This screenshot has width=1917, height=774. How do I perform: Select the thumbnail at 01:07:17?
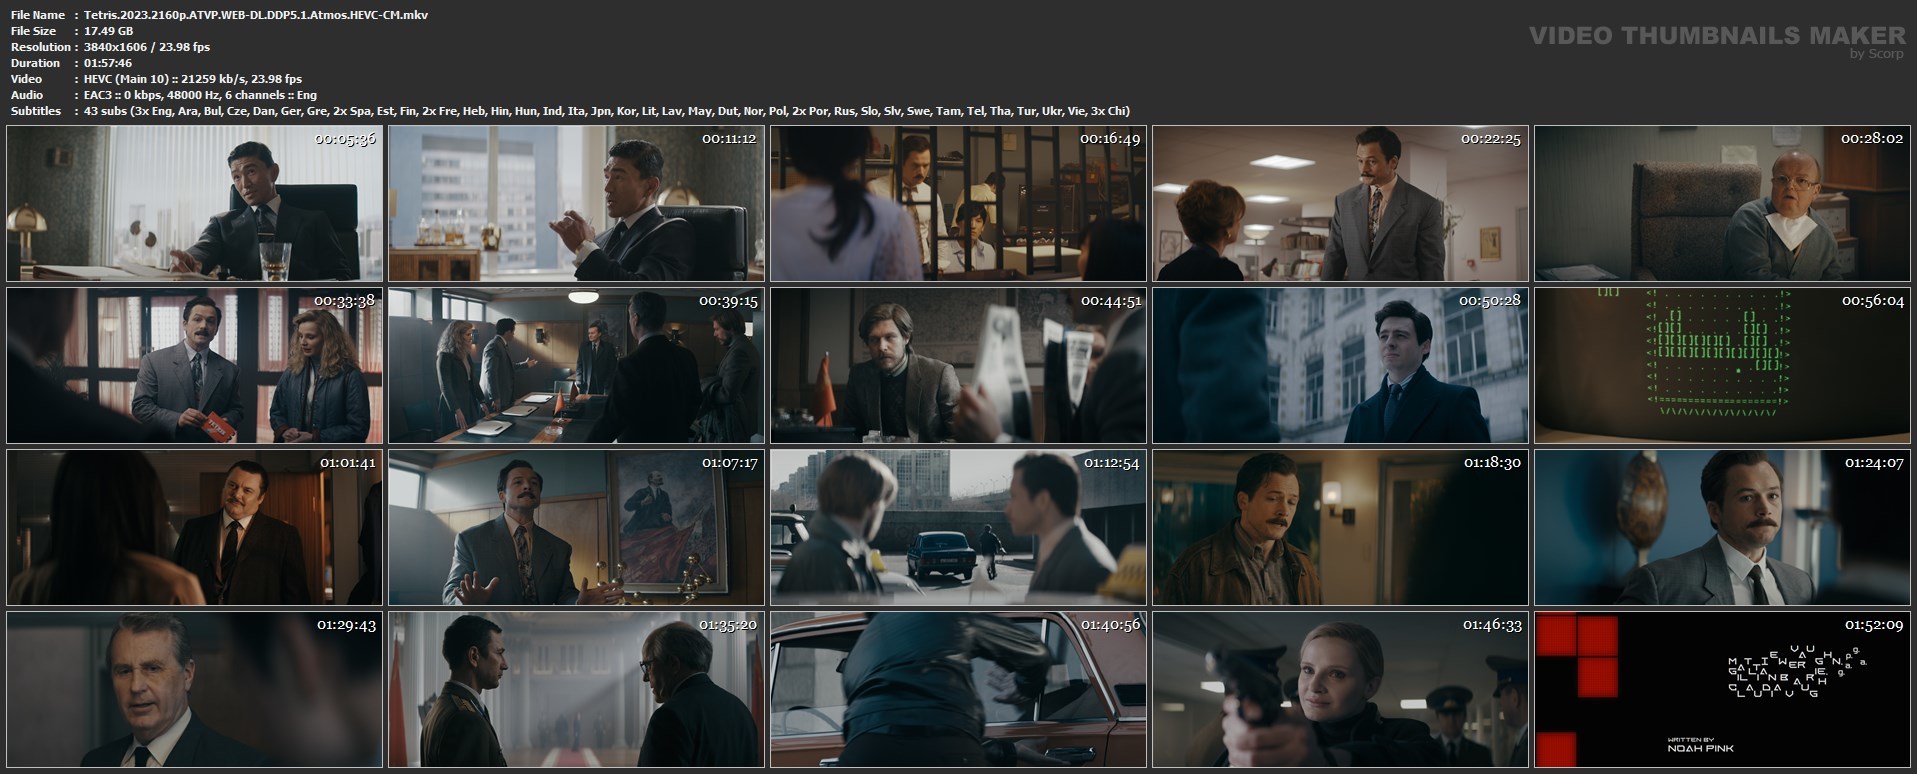(x=577, y=528)
